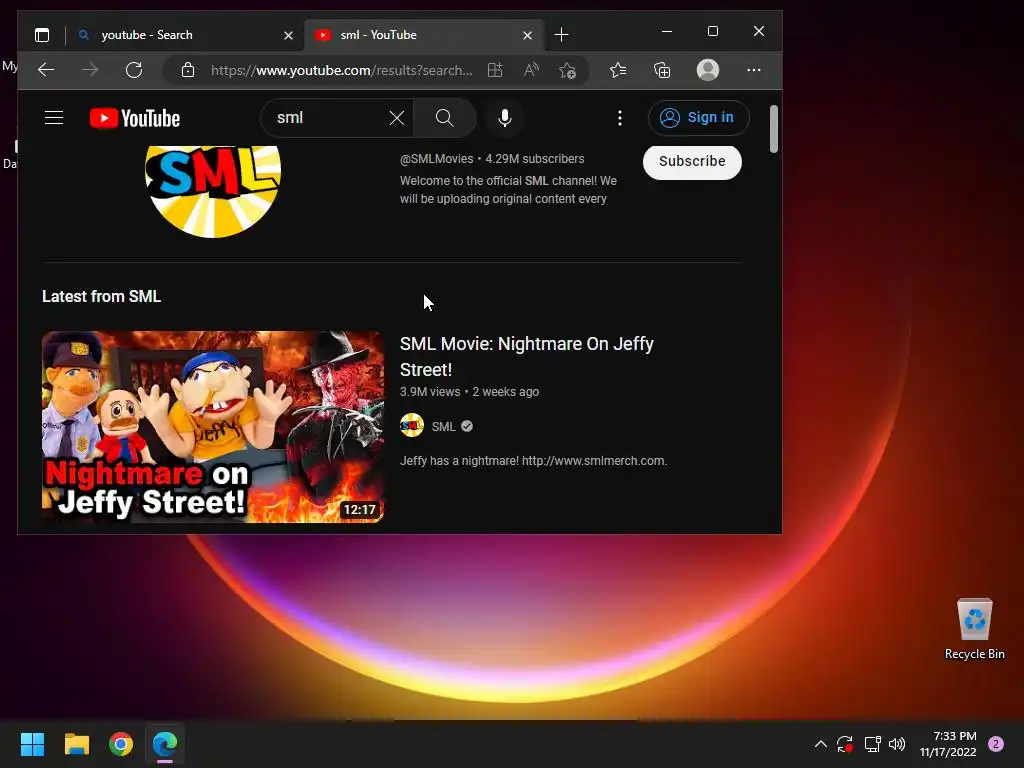
Task: Show hidden system tray icons
Action: point(821,744)
